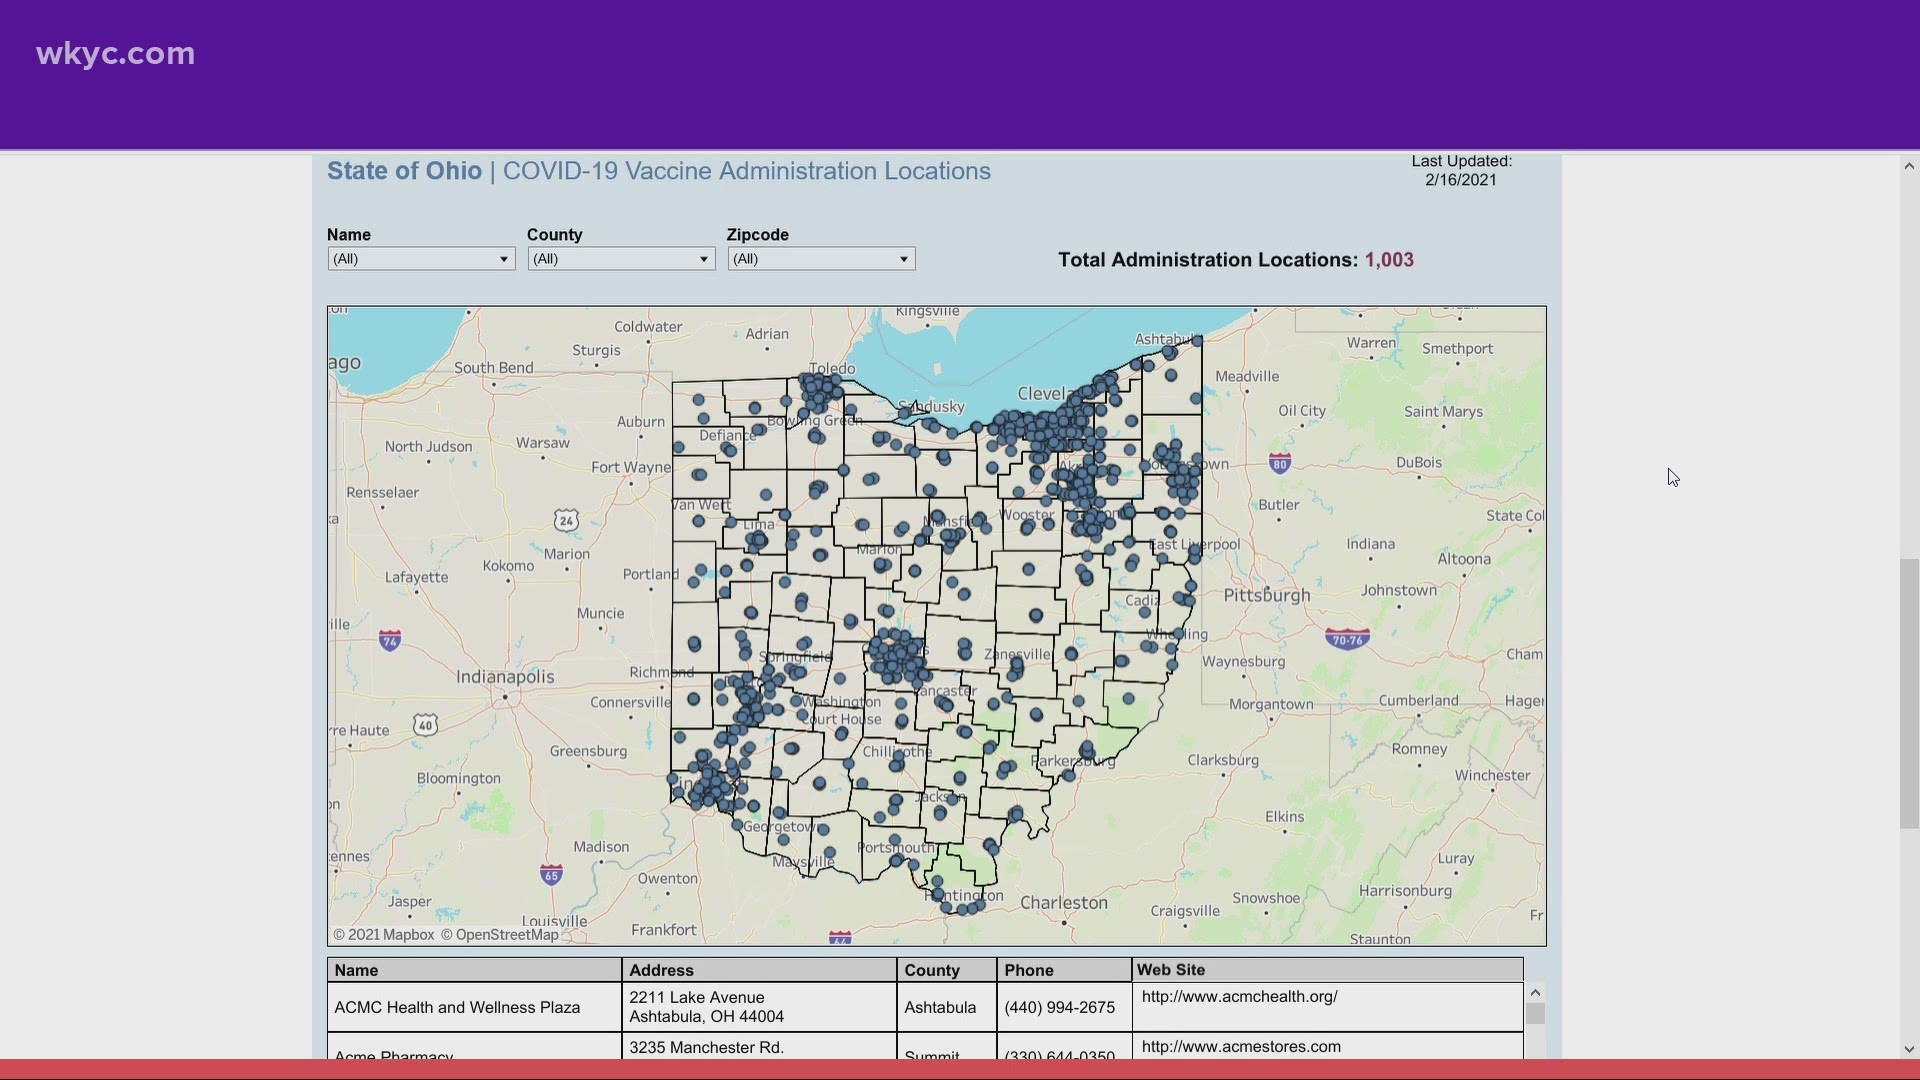Click the Total Administration Locations count 1,003
The width and height of the screenshot is (1920, 1080).
click(1389, 260)
